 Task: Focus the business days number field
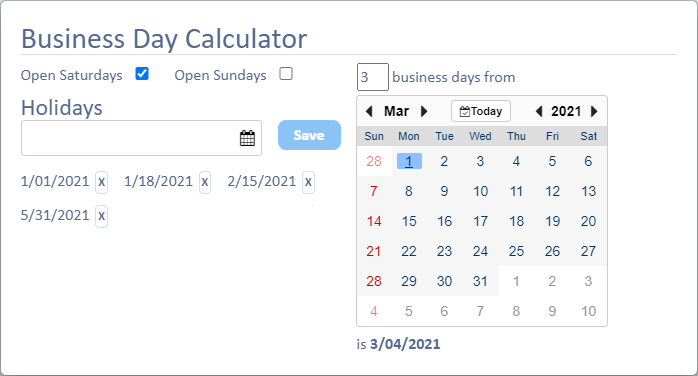tap(373, 77)
